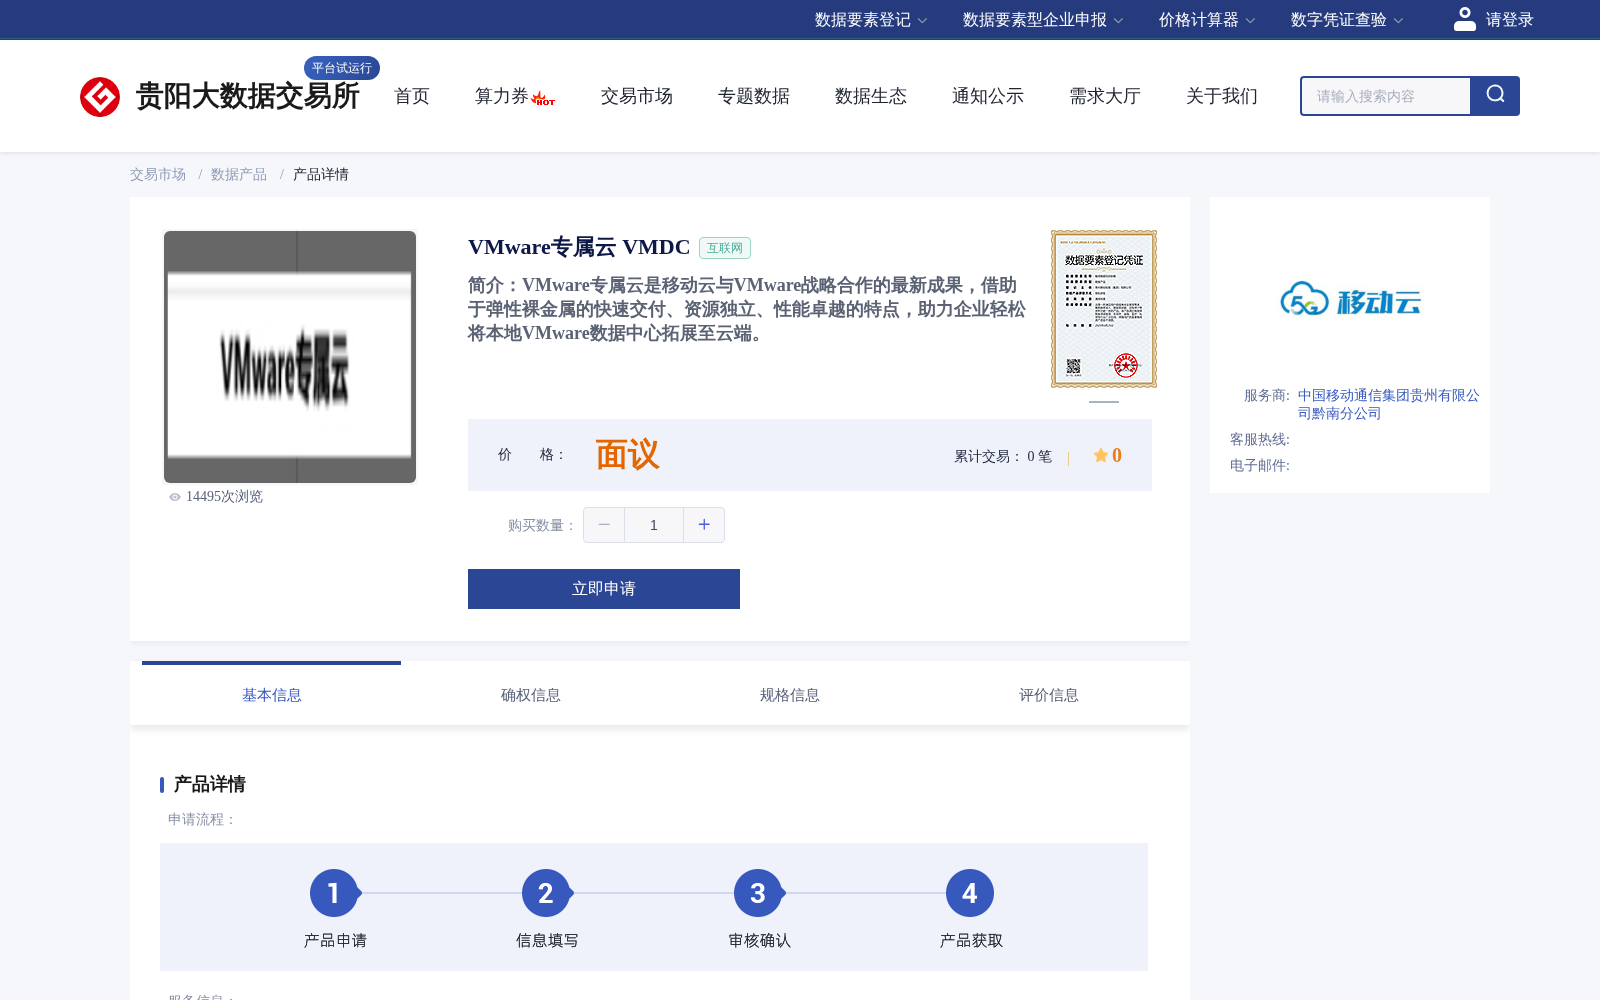Click the 电子邮件 label
1600x1000 pixels.
click(x=1260, y=465)
